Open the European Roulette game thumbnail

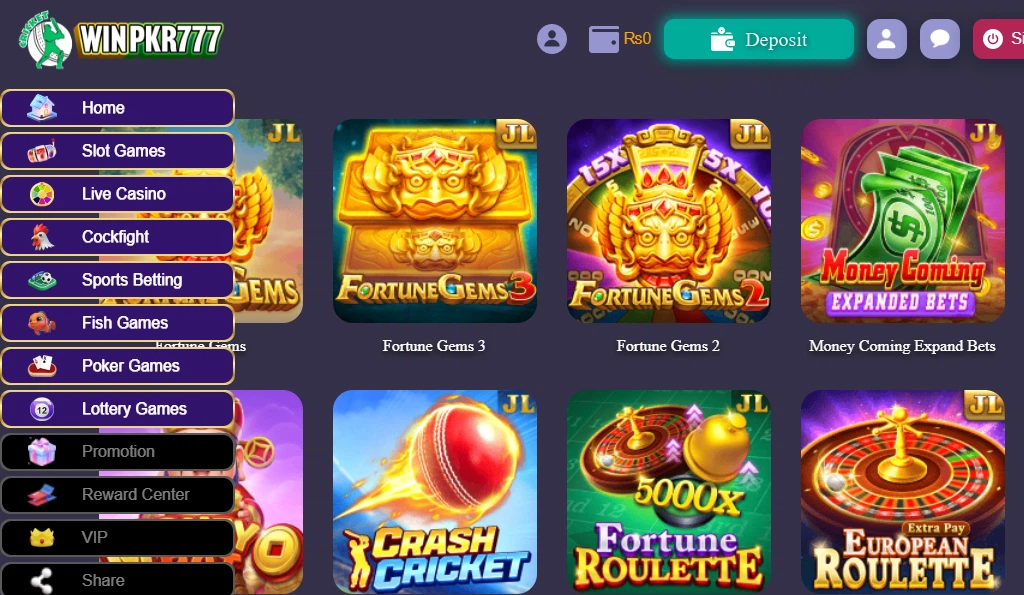903,492
